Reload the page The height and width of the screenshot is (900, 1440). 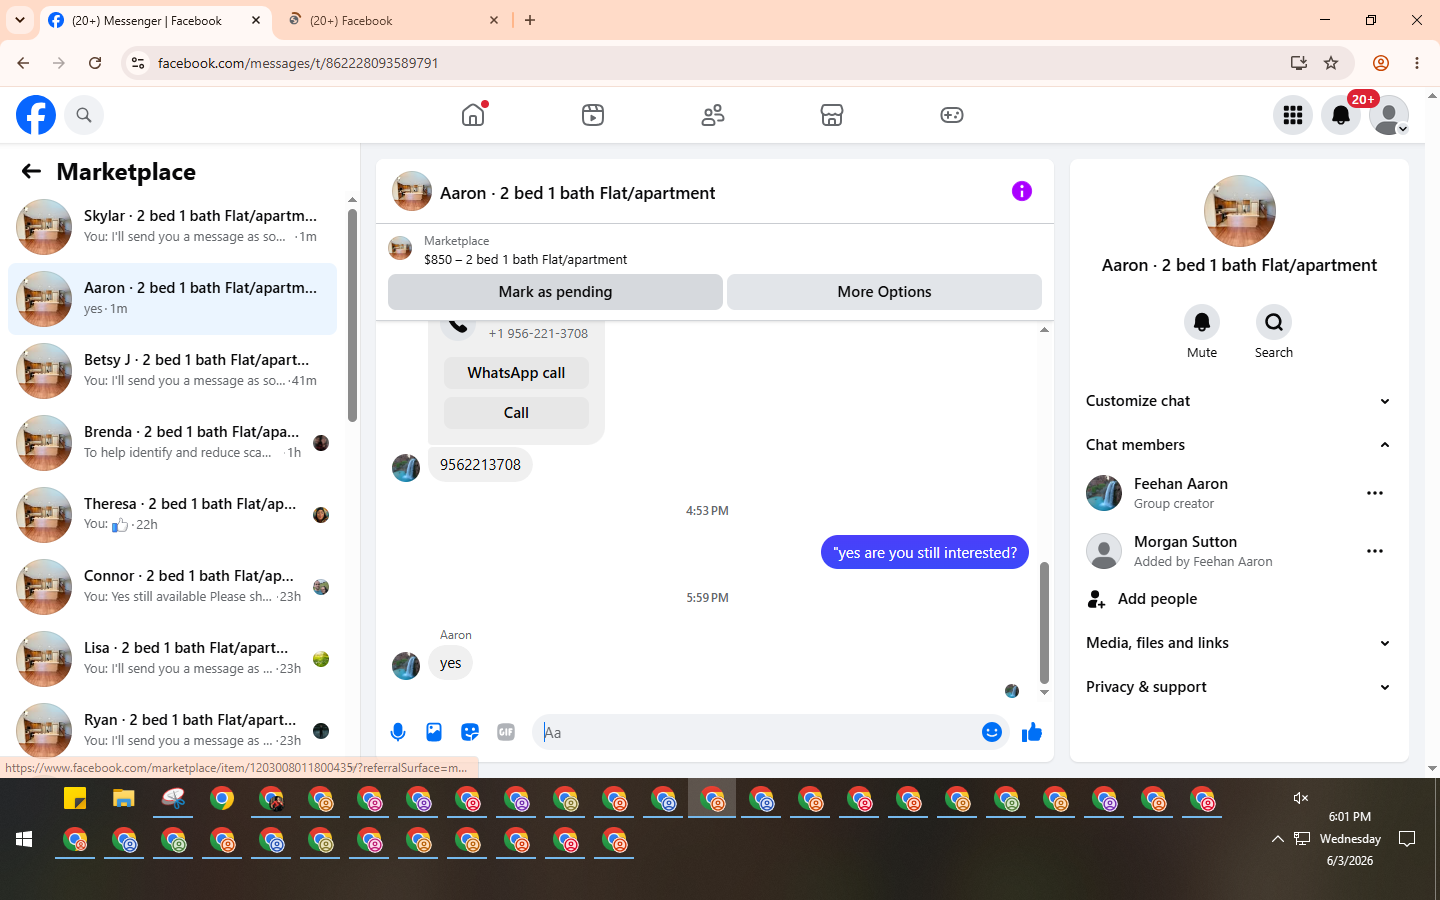(x=95, y=63)
